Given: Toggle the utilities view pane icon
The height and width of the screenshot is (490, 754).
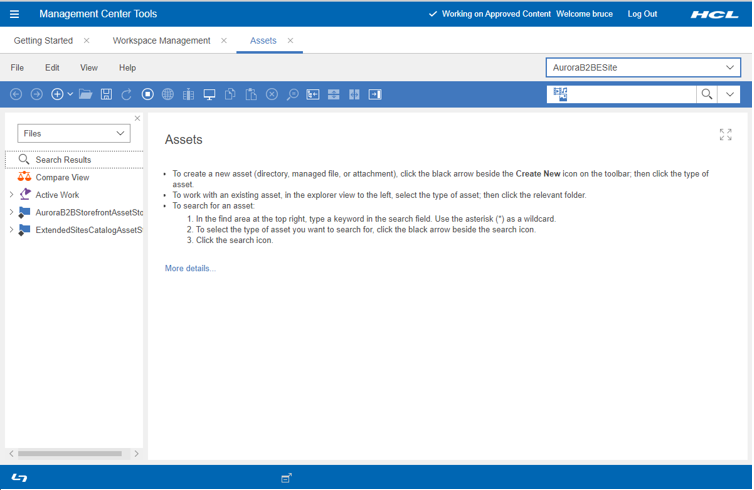Looking at the screenshot, I should [375, 94].
